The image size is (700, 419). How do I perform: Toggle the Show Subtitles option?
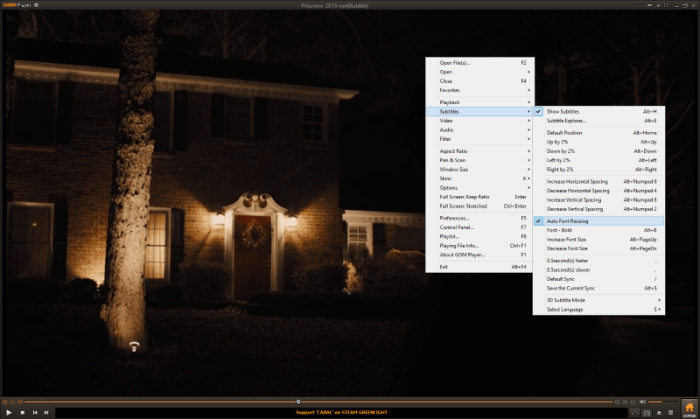(563, 111)
